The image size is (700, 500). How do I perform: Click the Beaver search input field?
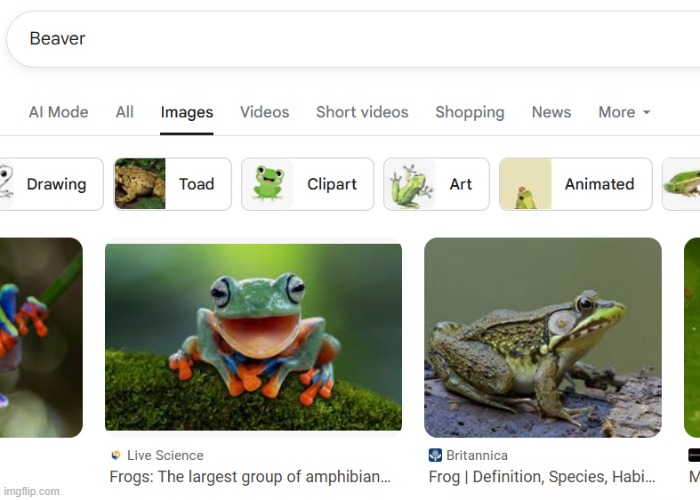pyautogui.click(x=350, y=39)
